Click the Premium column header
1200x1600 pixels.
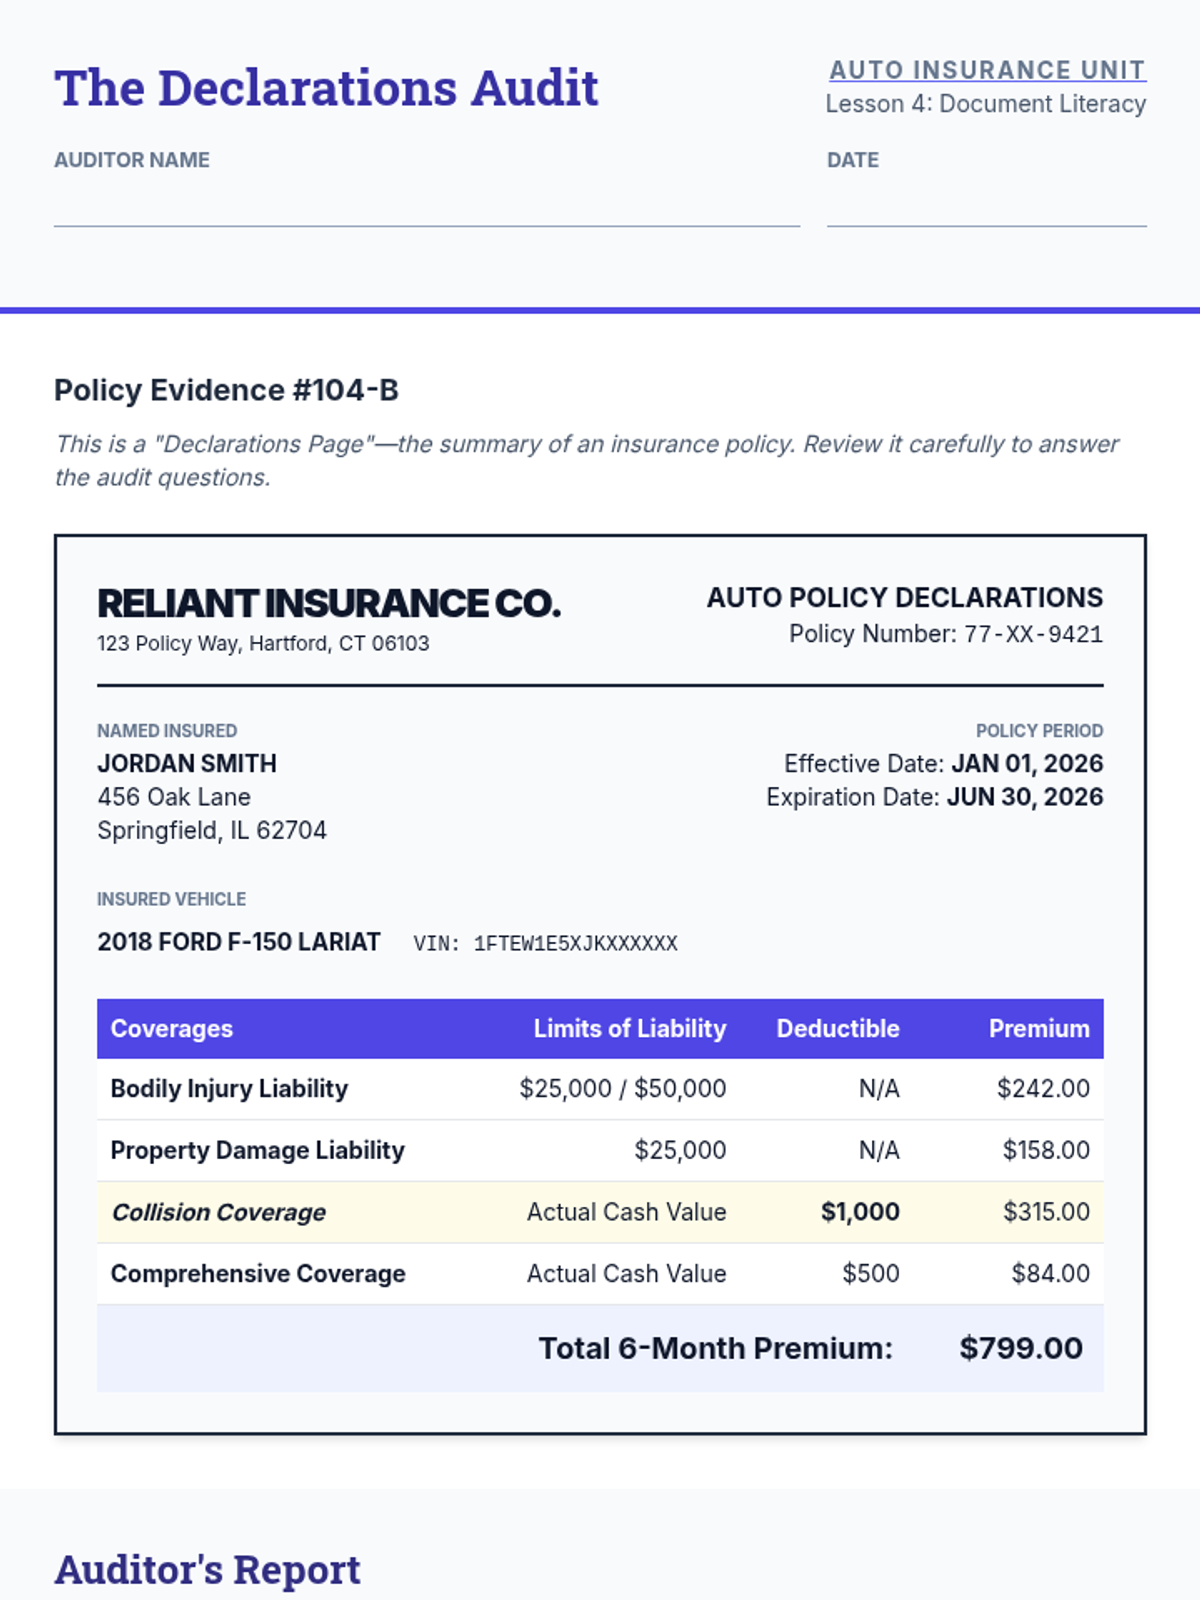click(1039, 1028)
